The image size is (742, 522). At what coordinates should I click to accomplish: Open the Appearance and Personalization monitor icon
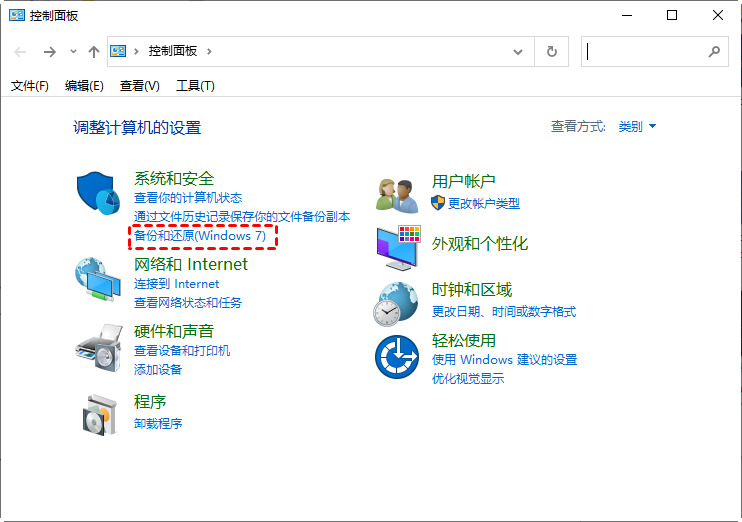[398, 247]
